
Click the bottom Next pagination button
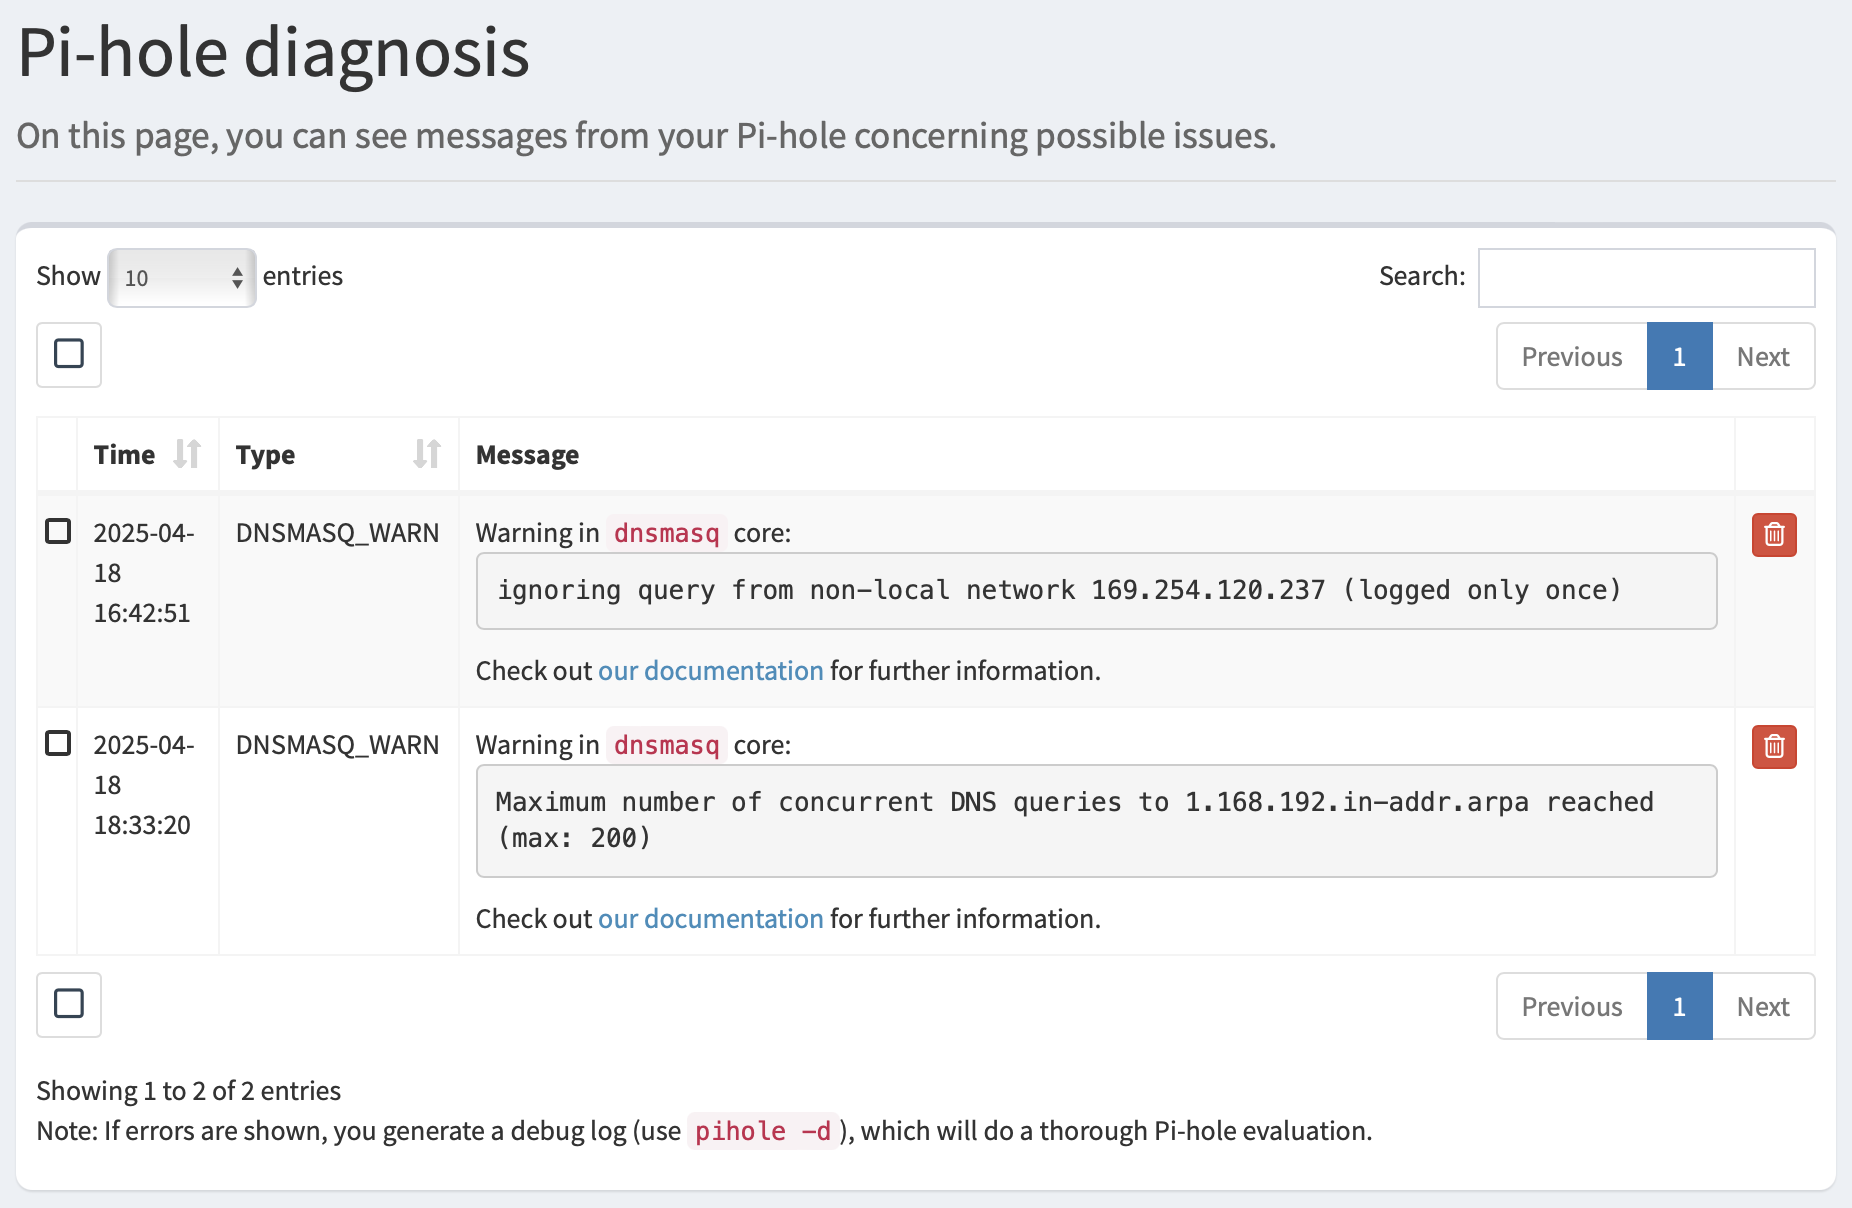[x=1763, y=1006]
